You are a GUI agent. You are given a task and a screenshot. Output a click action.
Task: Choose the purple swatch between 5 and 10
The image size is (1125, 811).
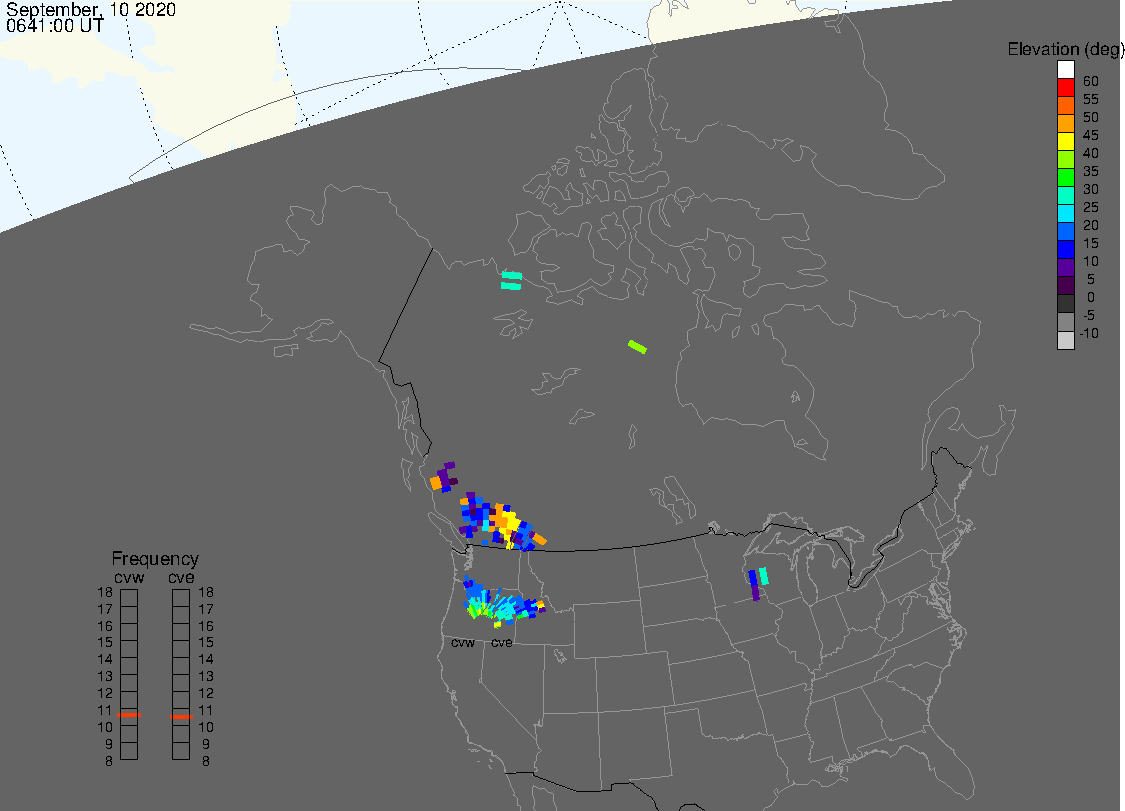(x=1065, y=267)
